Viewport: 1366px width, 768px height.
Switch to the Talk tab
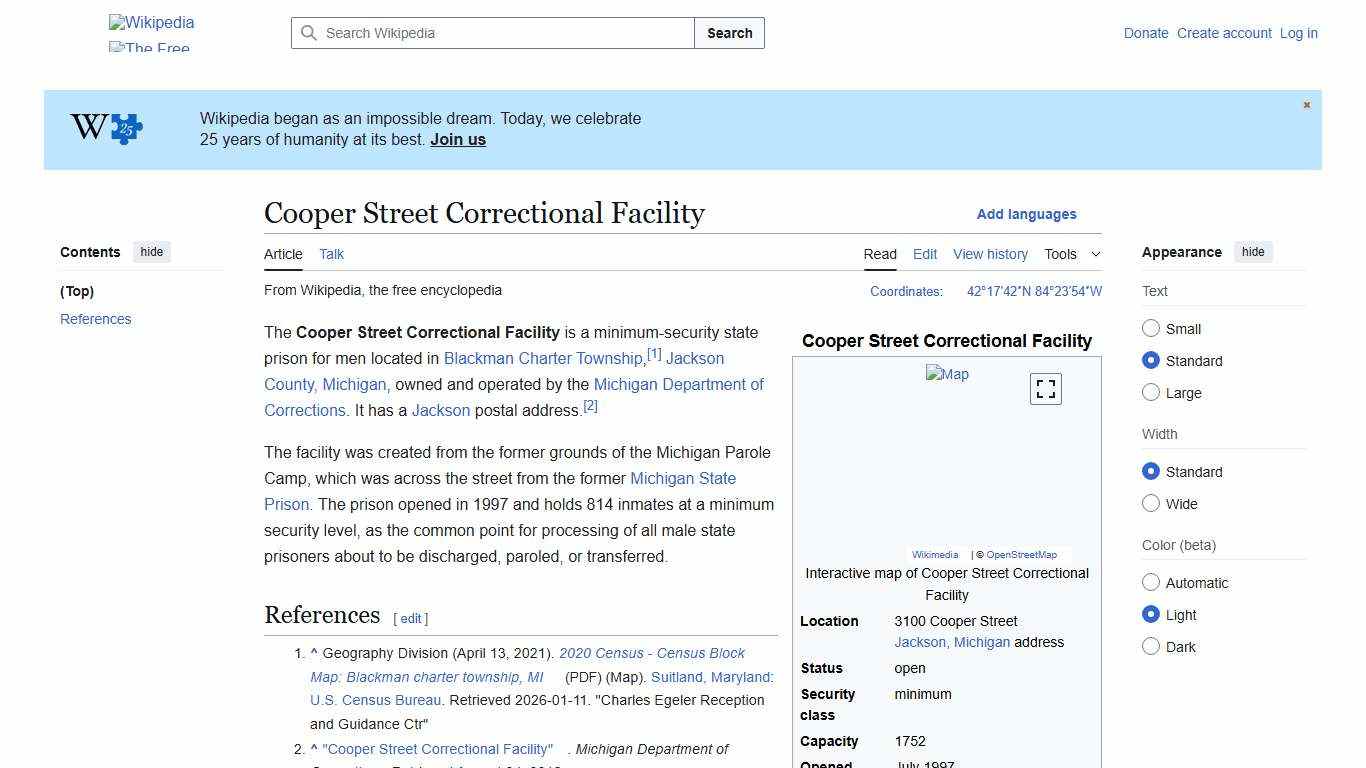click(x=331, y=254)
